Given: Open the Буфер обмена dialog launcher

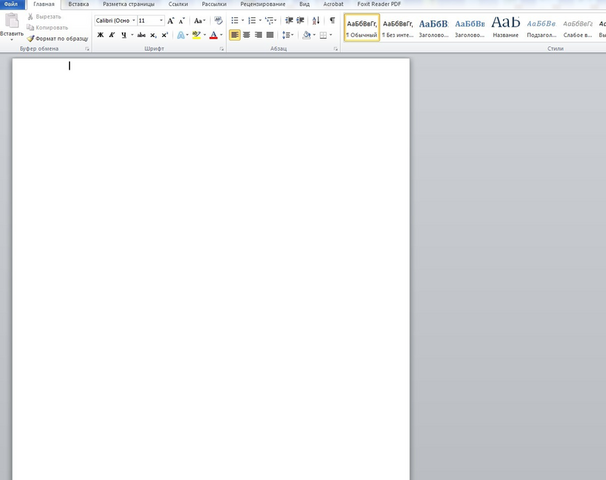Looking at the screenshot, I should tap(87, 49).
